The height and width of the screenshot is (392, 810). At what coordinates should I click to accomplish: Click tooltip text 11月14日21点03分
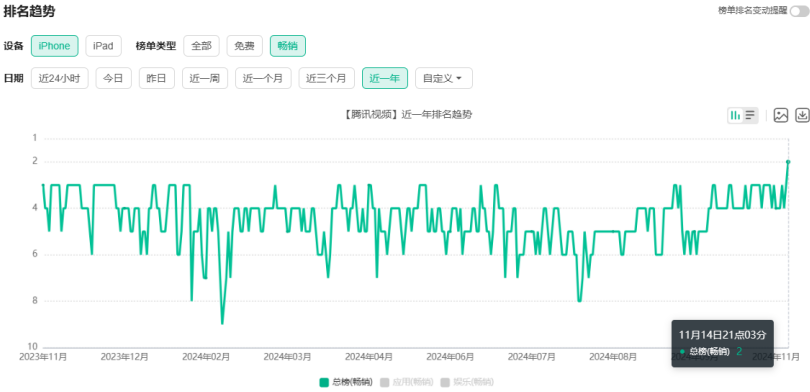722,335
